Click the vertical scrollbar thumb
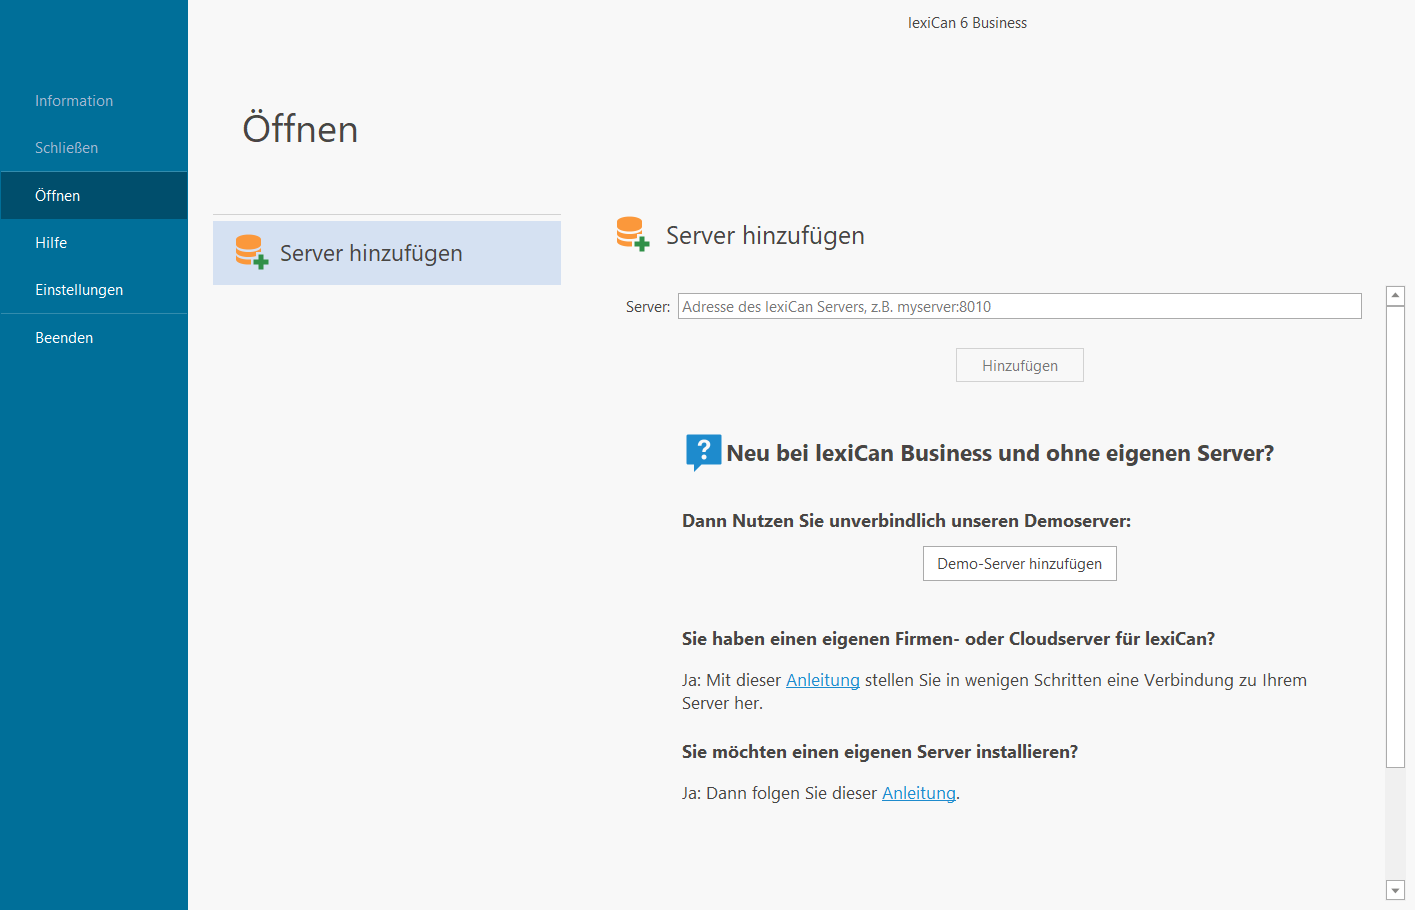 pos(1395,537)
